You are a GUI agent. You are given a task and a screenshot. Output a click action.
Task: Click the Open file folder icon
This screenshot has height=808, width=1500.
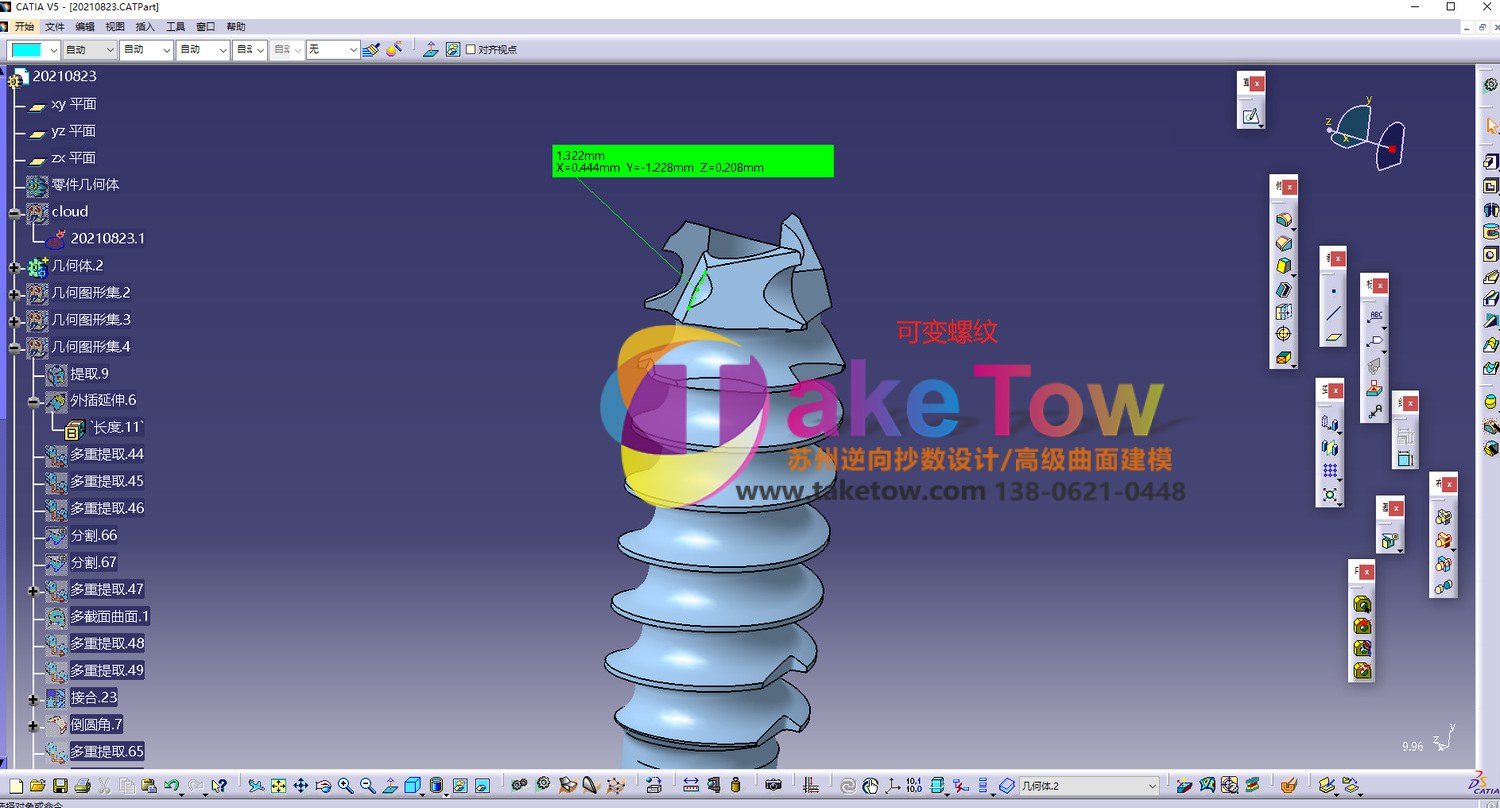[x=38, y=786]
